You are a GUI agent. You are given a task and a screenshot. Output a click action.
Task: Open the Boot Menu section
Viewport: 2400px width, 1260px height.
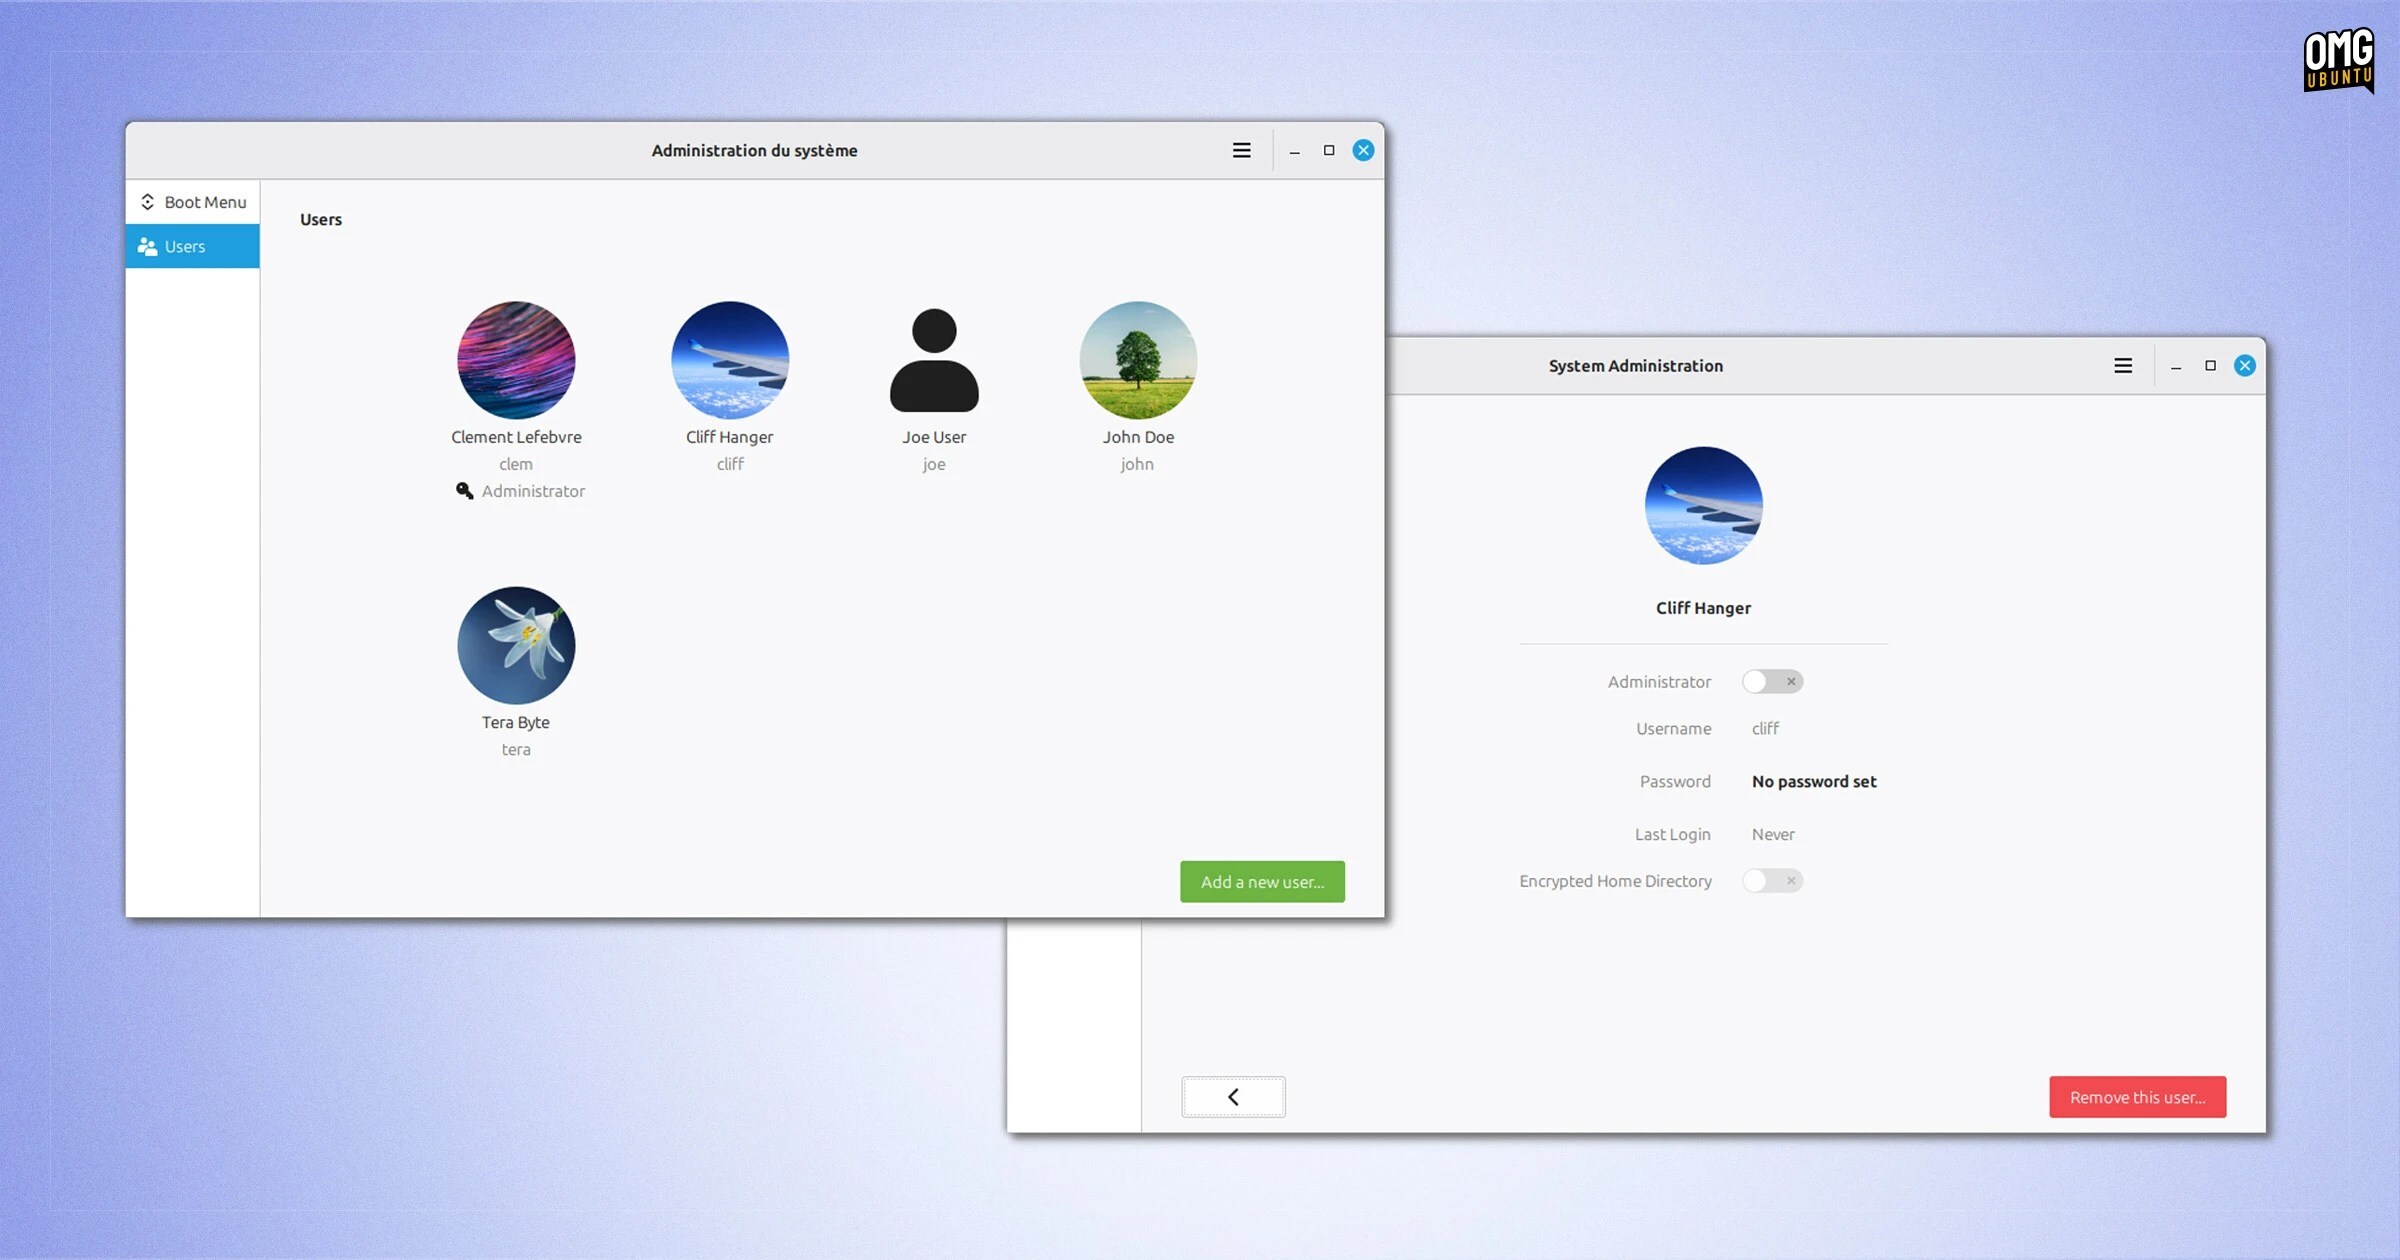204,202
